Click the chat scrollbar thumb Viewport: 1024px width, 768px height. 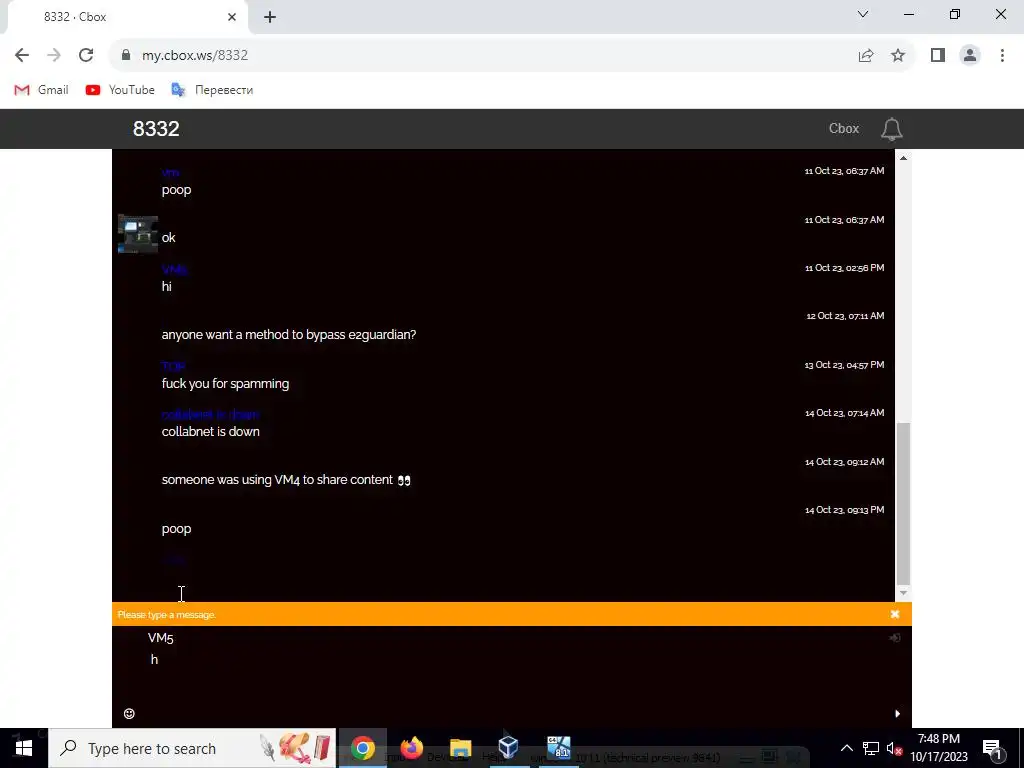(x=903, y=504)
